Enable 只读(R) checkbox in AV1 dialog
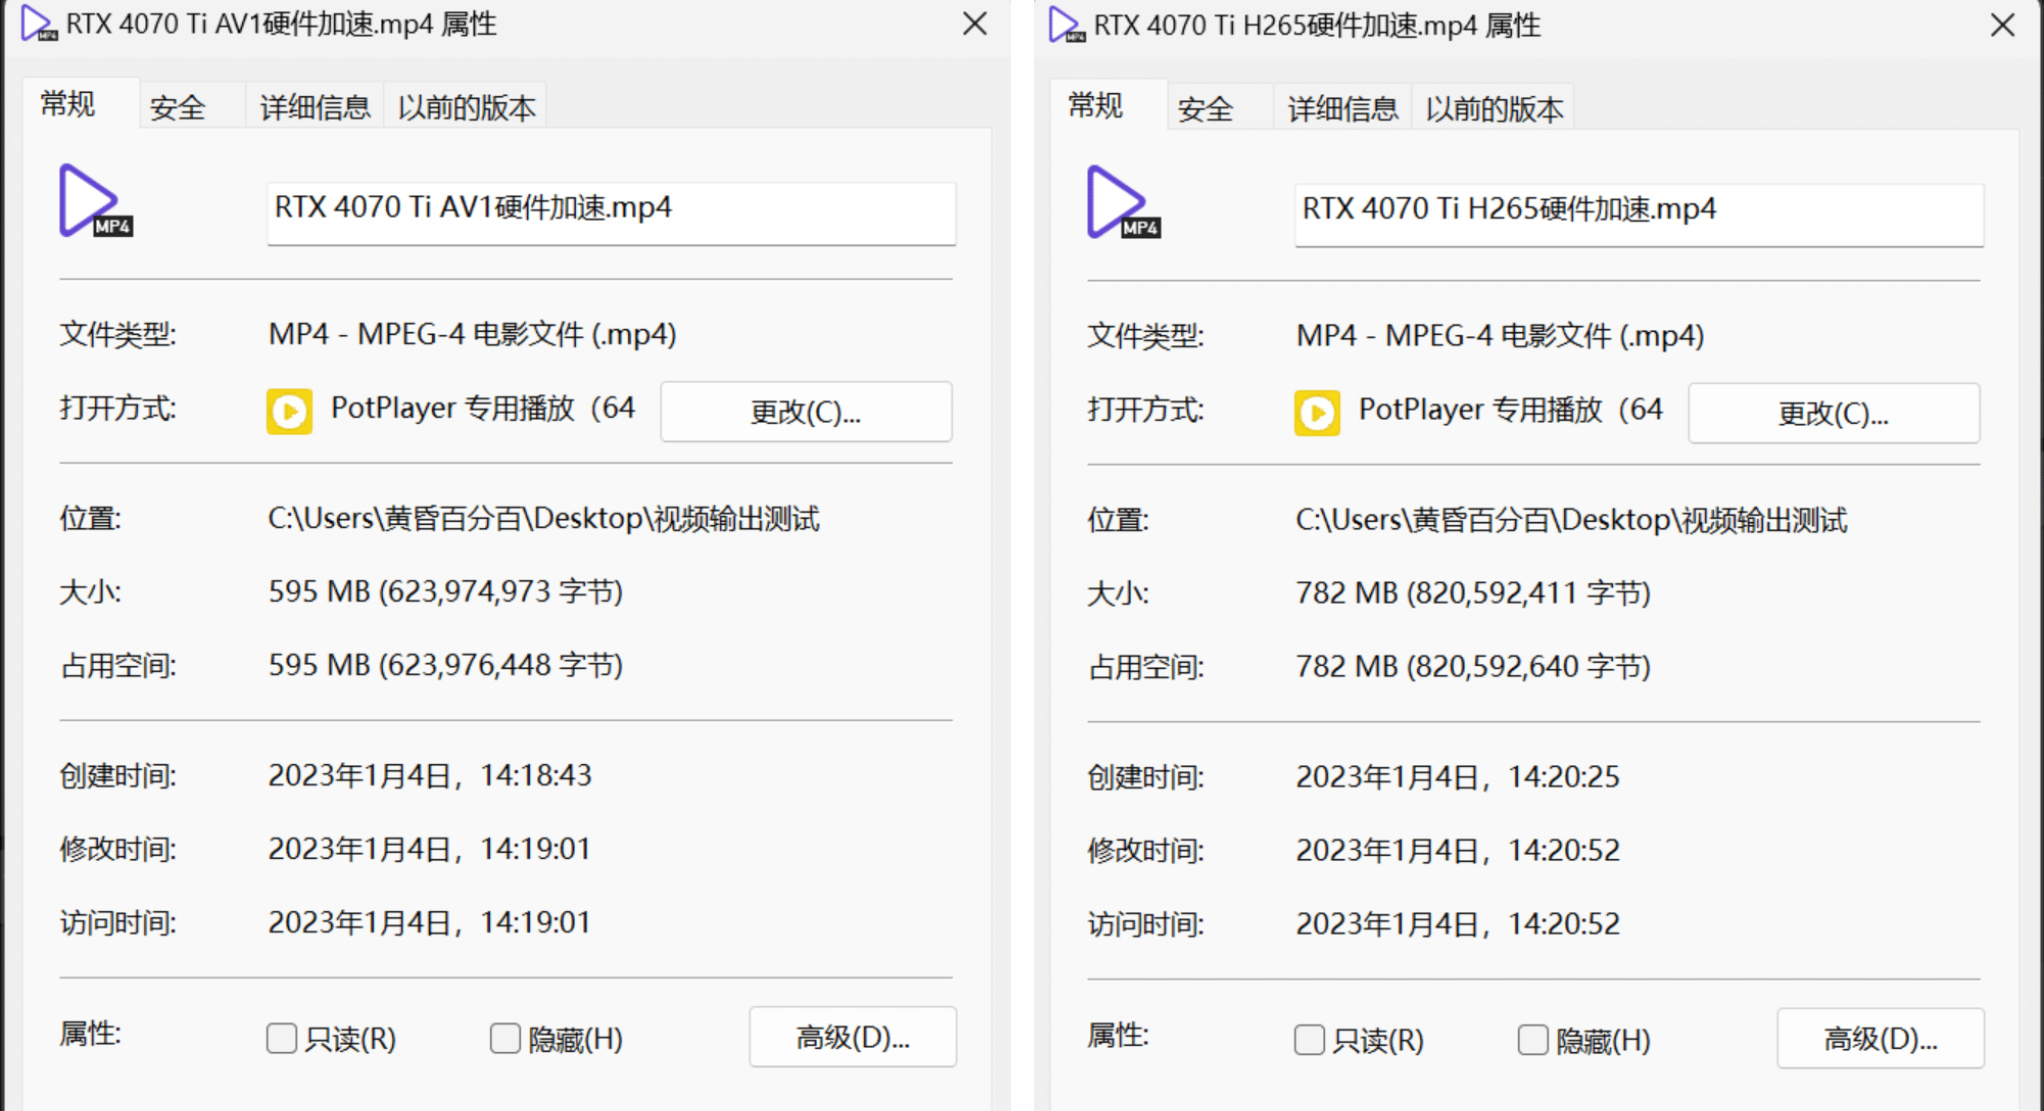Image resolution: width=2044 pixels, height=1111 pixels. click(x=282, y=1038)
